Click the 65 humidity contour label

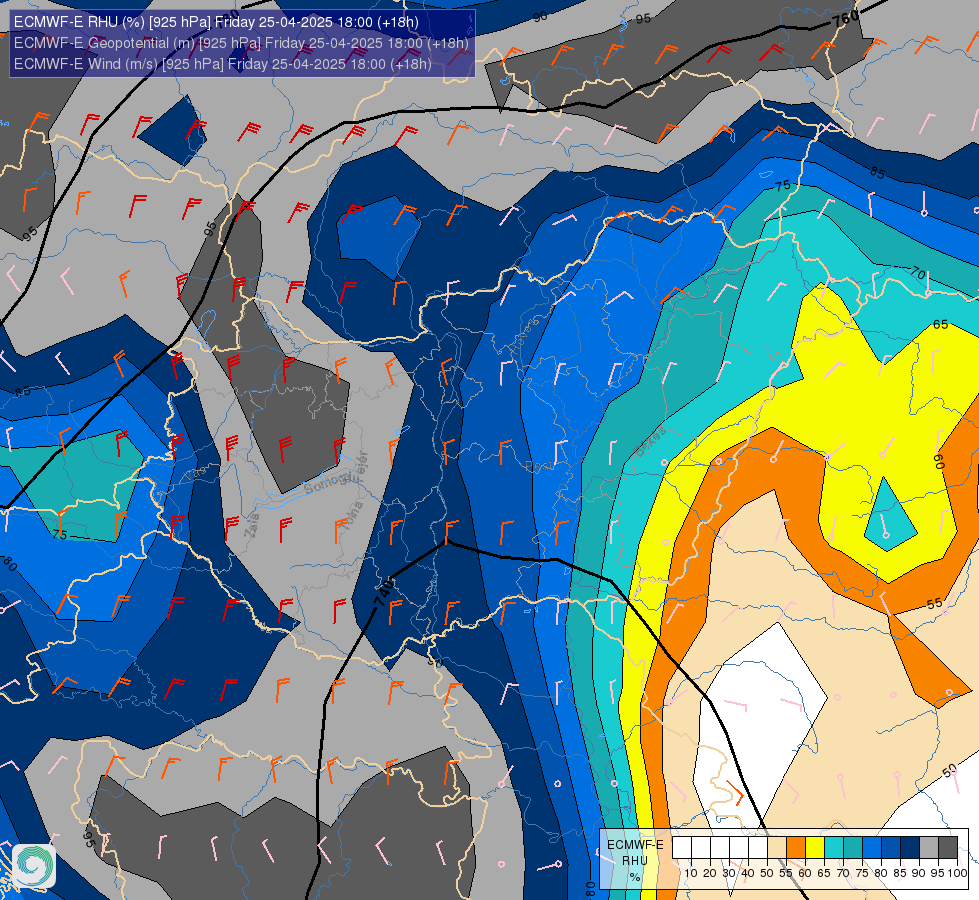940,324
